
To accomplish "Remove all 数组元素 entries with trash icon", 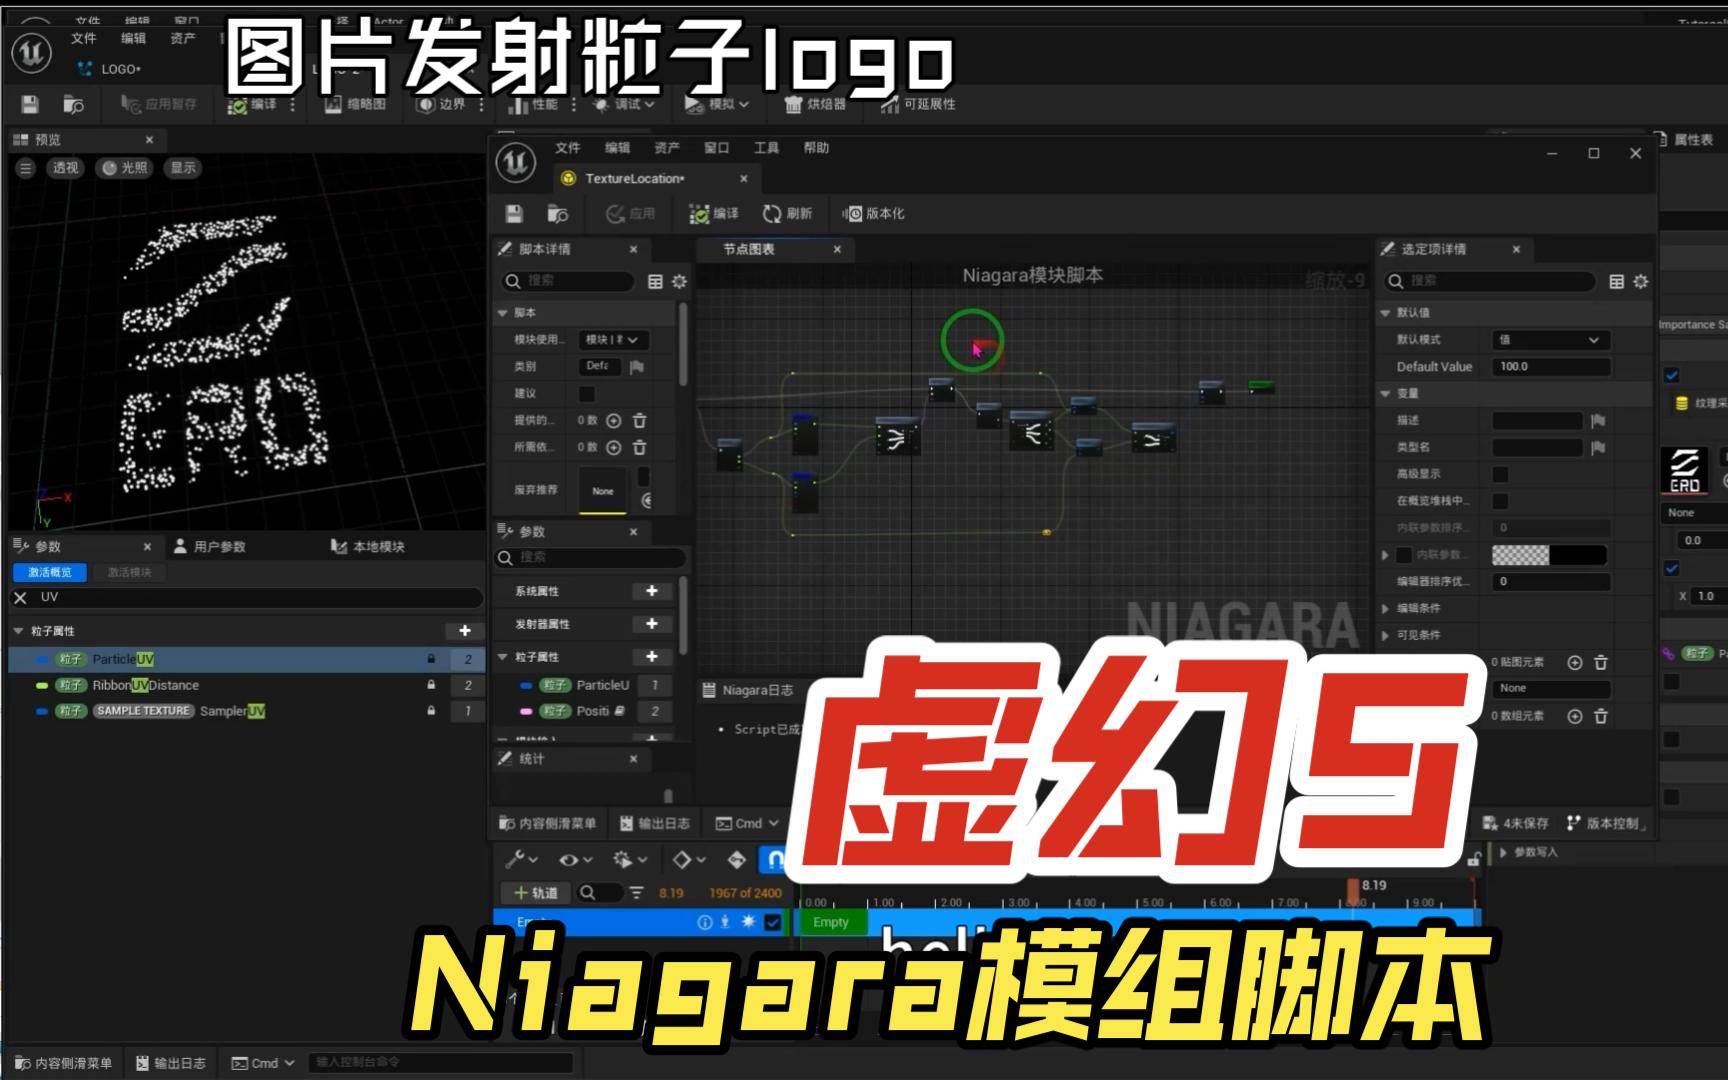I will (x=1600, y=716).
